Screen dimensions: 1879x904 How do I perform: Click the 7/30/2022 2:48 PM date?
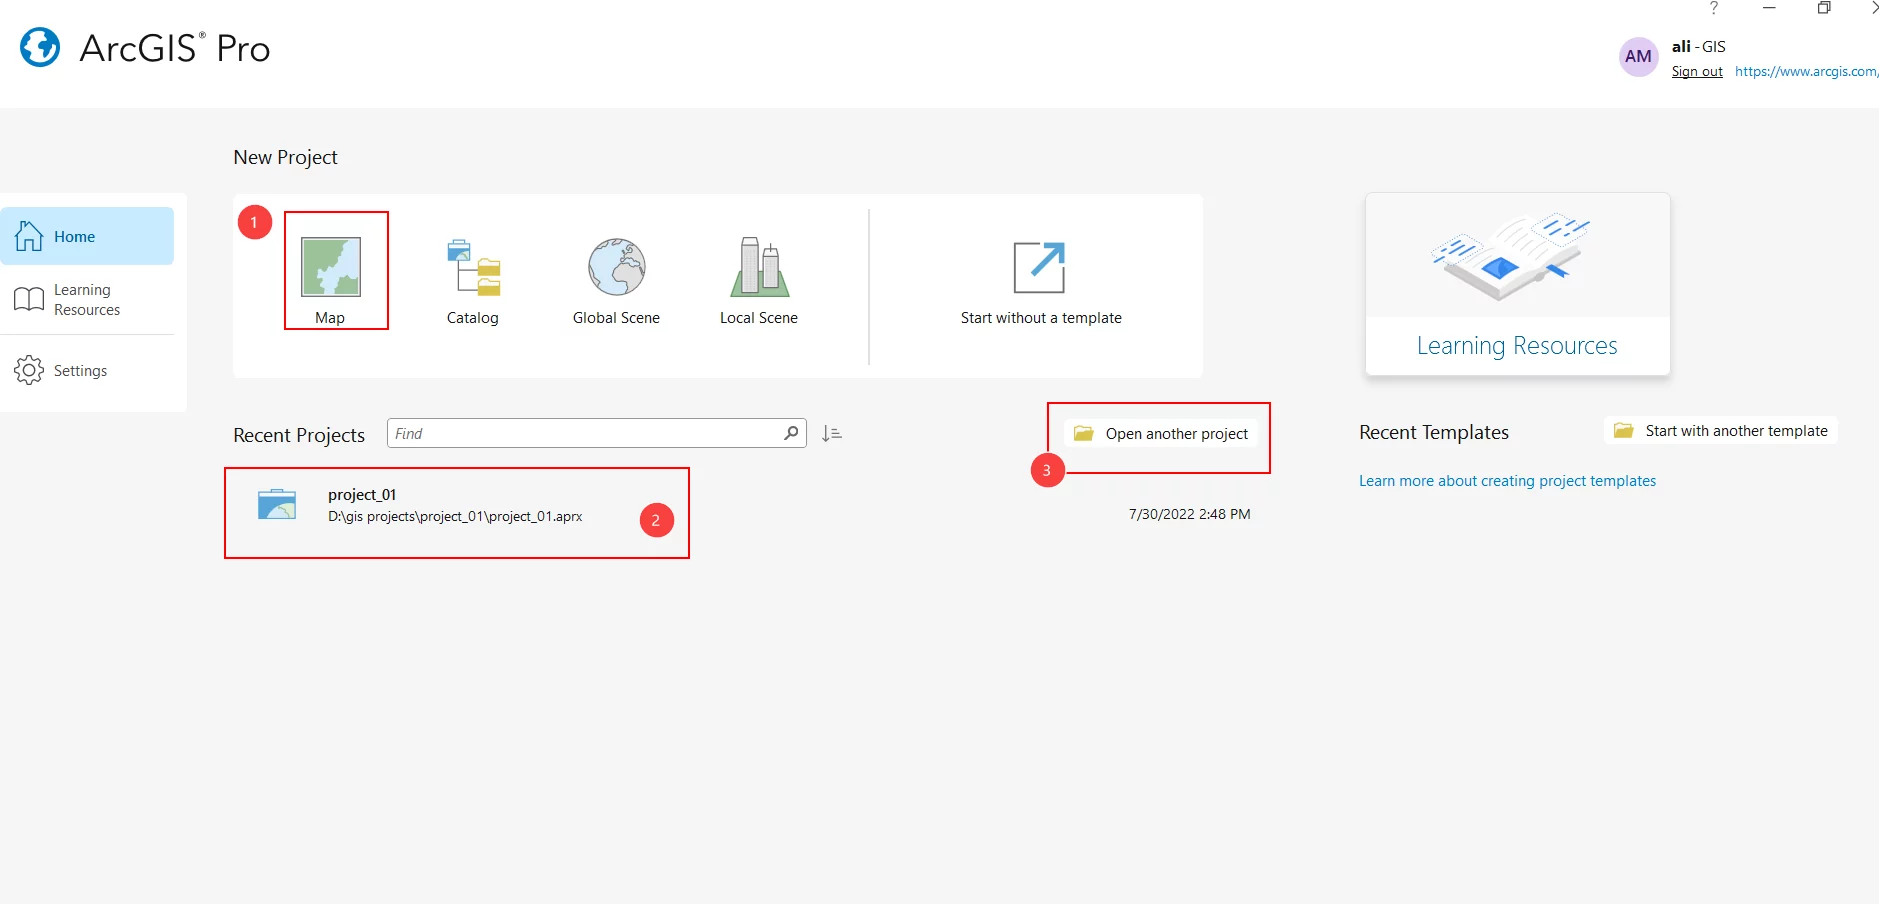[1189, 514]
